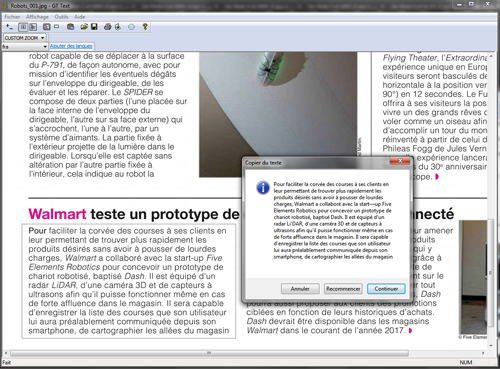This screenshot has height=369, width=500.
Task: Click the airship photo in the document
Action: point(278,114)
